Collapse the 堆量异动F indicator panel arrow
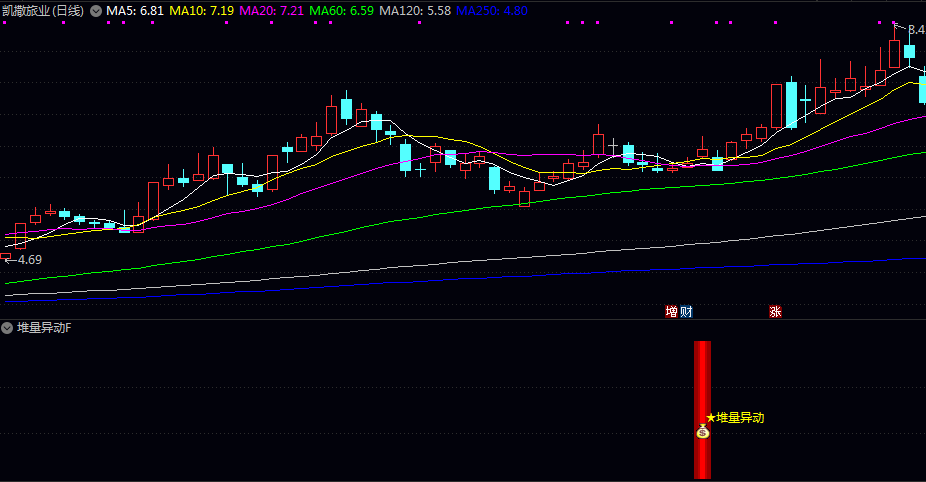This screenshot has width=926, height=482. tap(7, 328)
